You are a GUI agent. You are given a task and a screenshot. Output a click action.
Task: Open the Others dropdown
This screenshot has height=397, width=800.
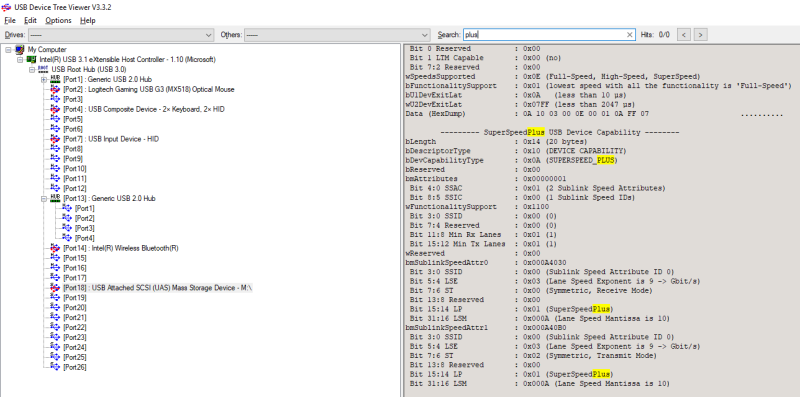click(x=337, y=35)
